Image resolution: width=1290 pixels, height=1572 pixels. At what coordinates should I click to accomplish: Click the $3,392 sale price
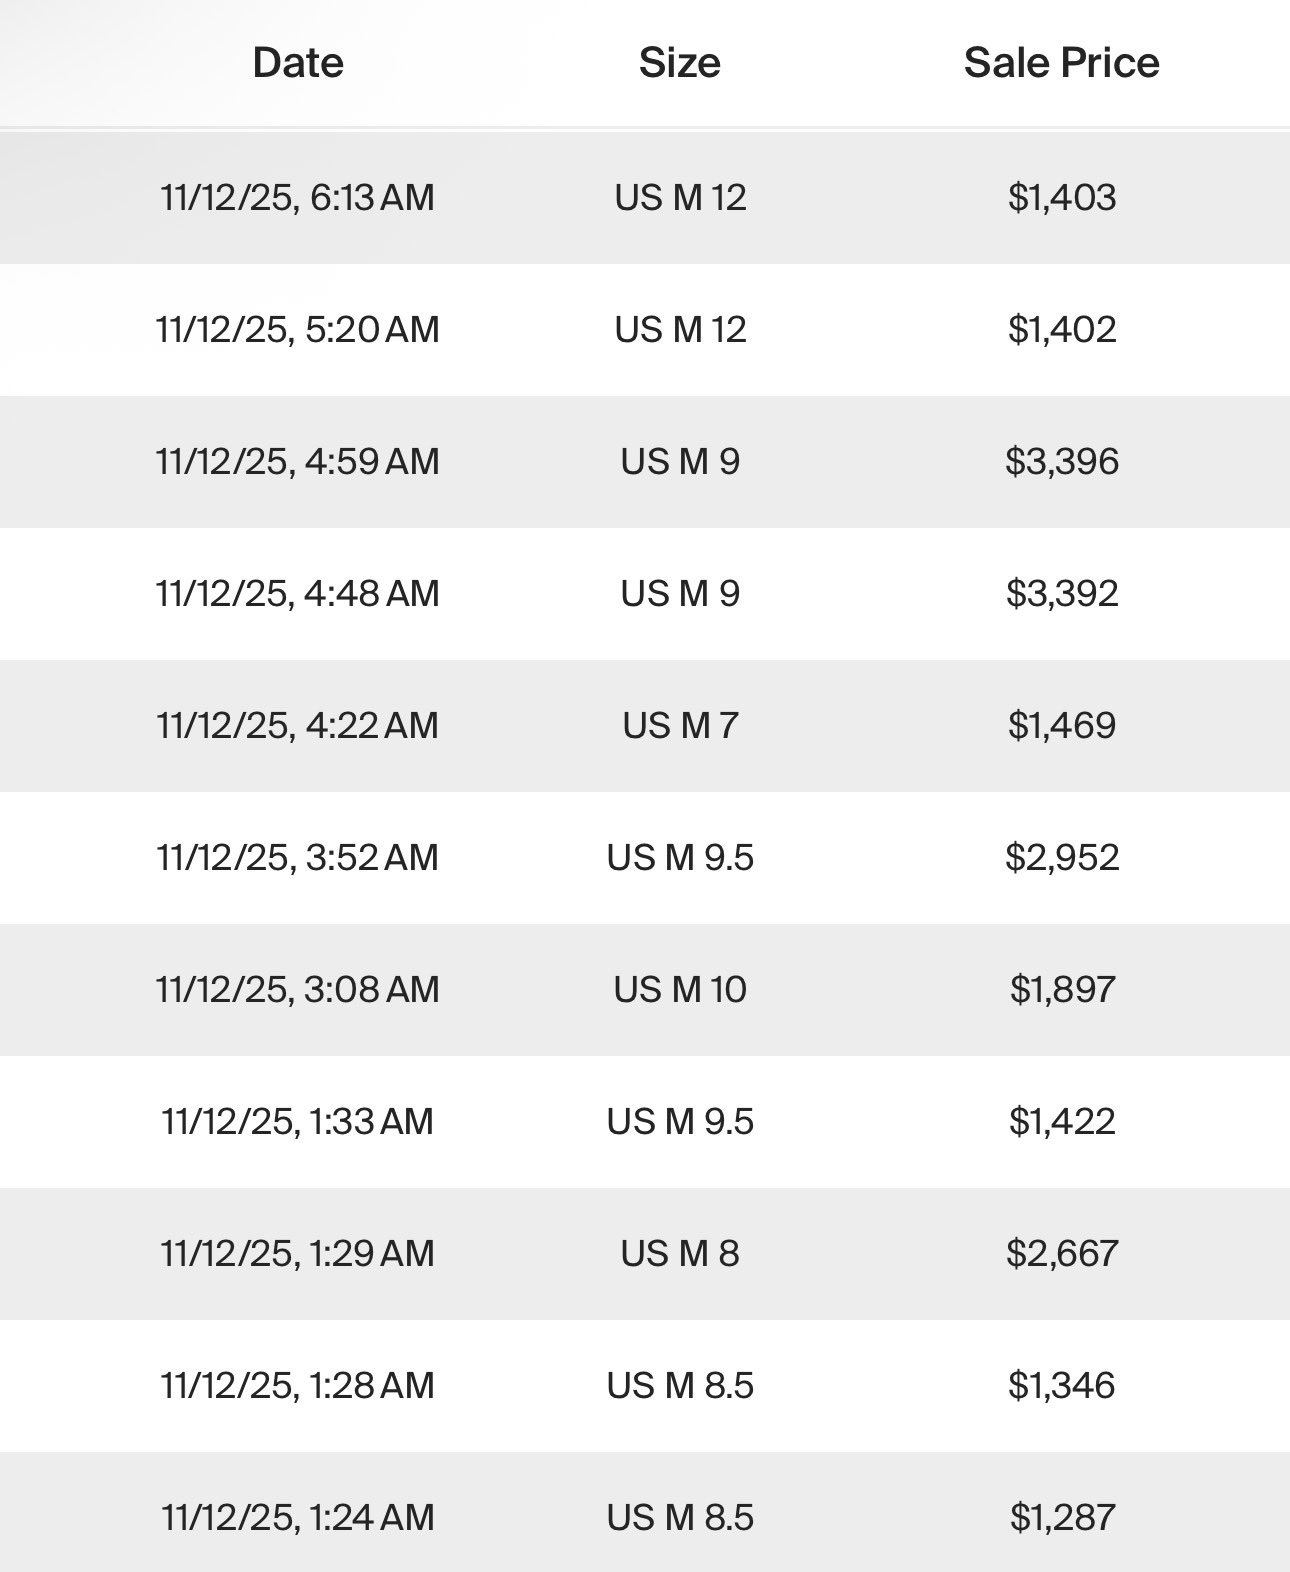pos(1061,593)
